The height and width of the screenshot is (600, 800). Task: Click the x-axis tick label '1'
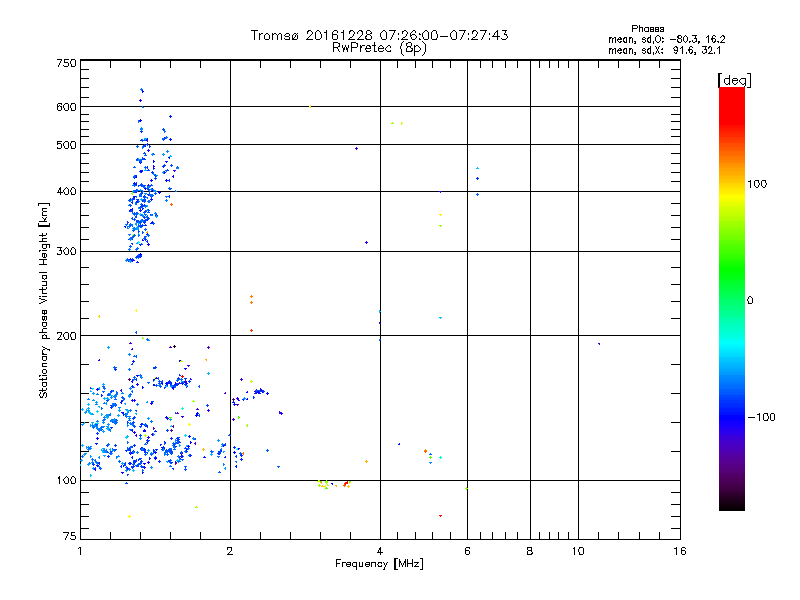[80, 551]
